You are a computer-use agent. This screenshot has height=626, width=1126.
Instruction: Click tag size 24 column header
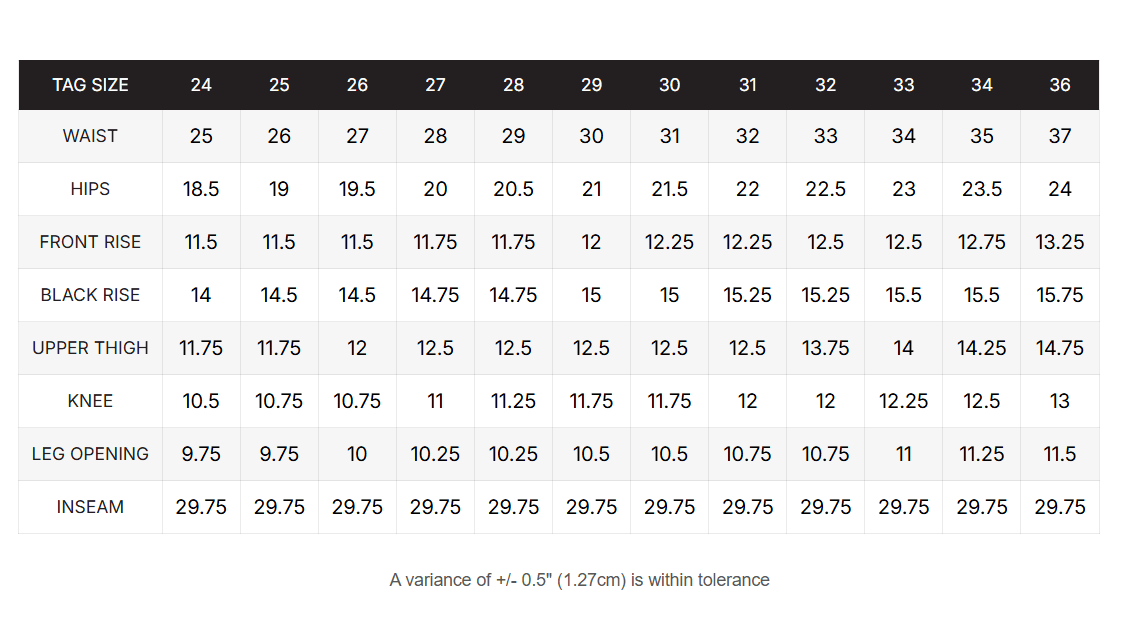[201, 85]
